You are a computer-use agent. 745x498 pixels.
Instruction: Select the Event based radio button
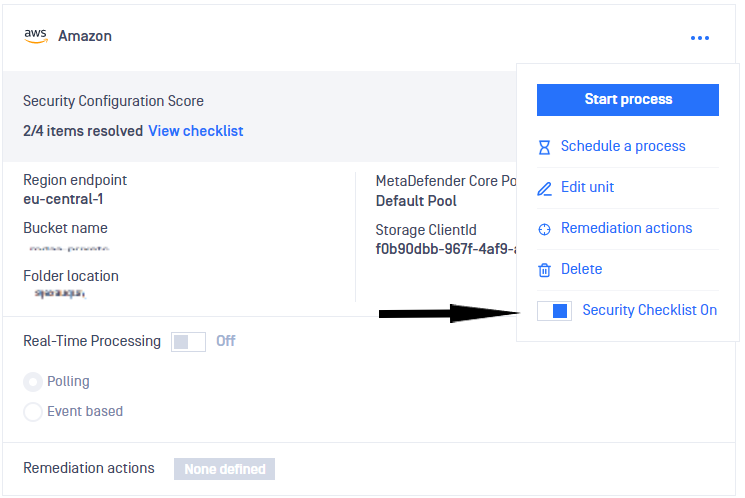(x=33, y=412)
